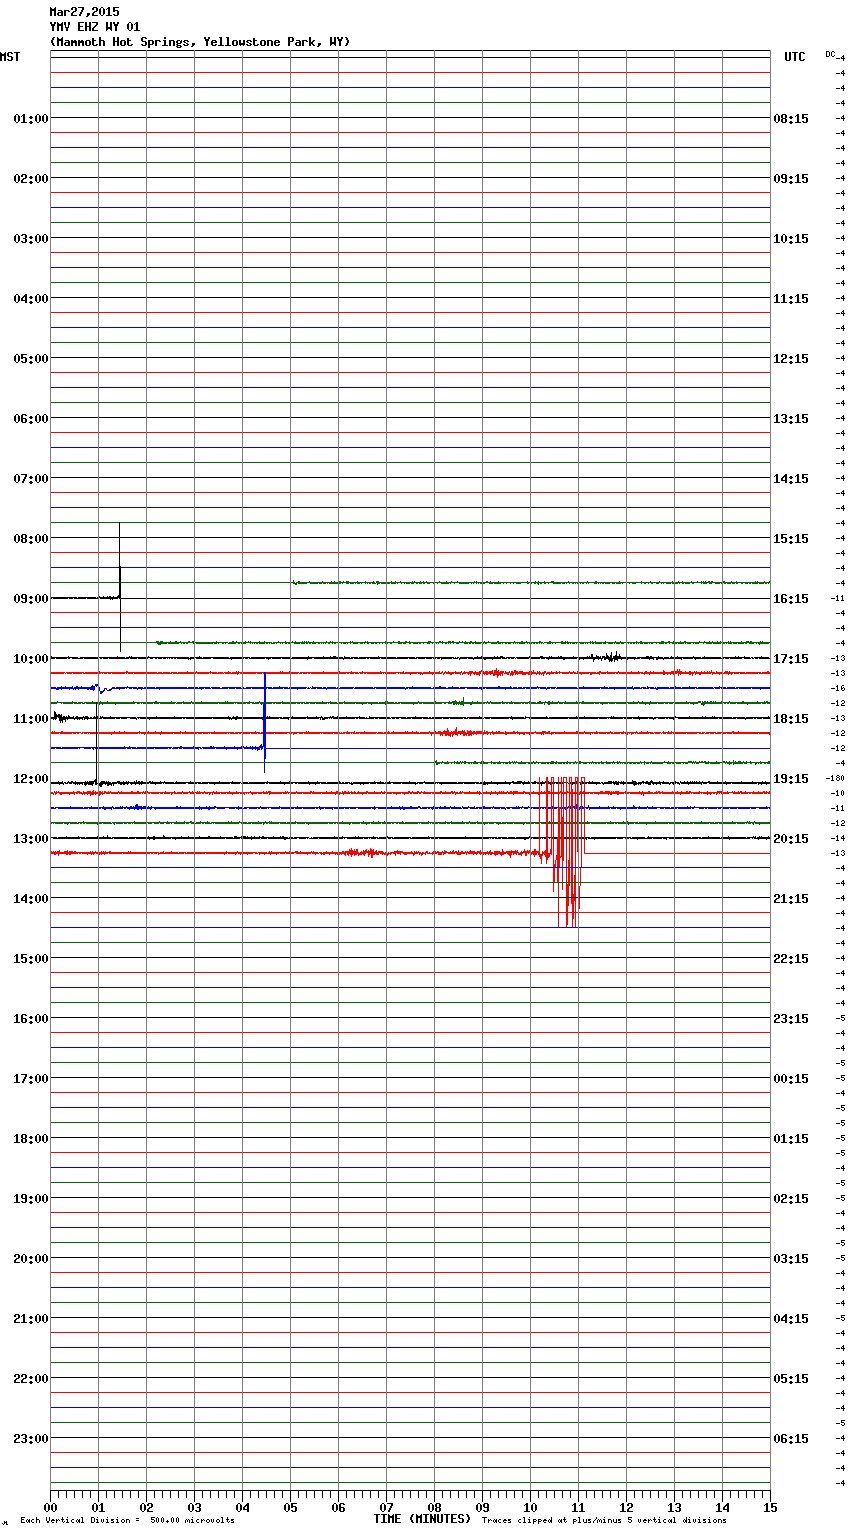The width and height of the screenshot is (850, 1534).
Task: Click the 20:15 UTC time label
Action: (x=791, y=839)
